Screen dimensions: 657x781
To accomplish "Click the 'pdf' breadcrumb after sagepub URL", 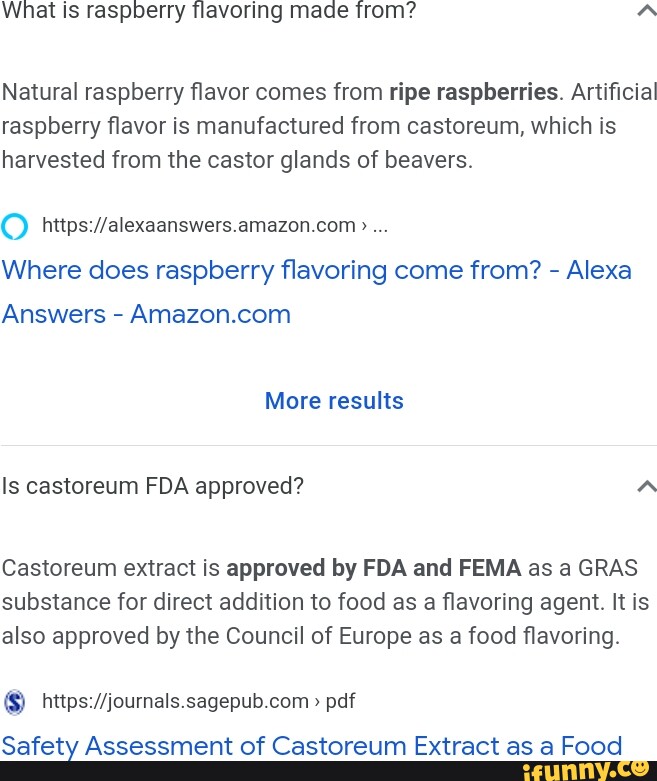I will coord(340,702).
